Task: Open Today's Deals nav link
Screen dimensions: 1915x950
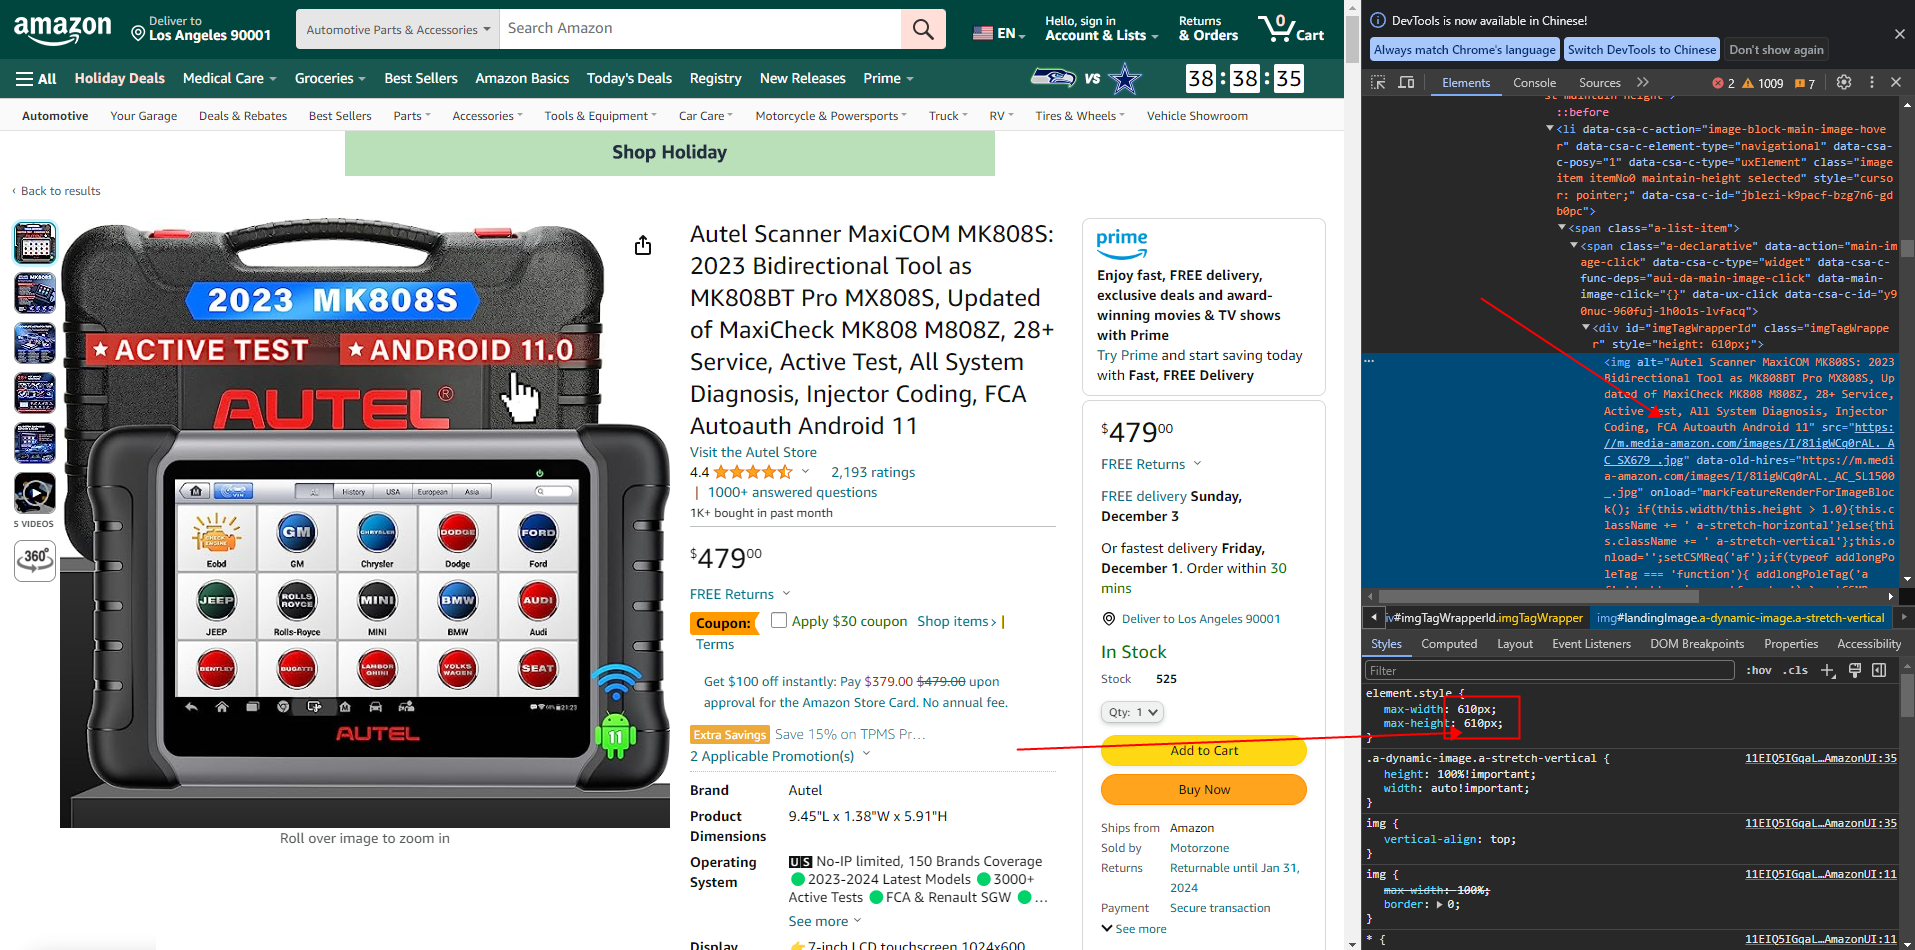Action: click(x=629, y=78)
